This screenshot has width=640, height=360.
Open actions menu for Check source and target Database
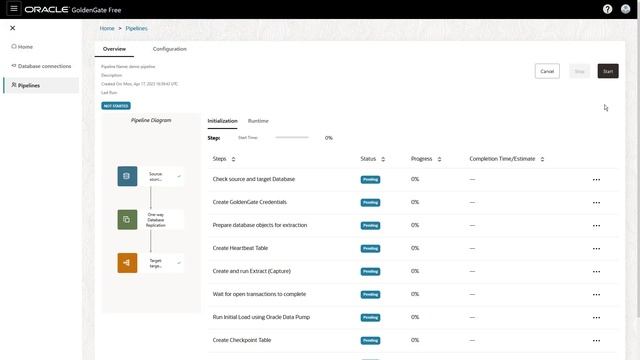pyautogui.click(x=596, y=180)
